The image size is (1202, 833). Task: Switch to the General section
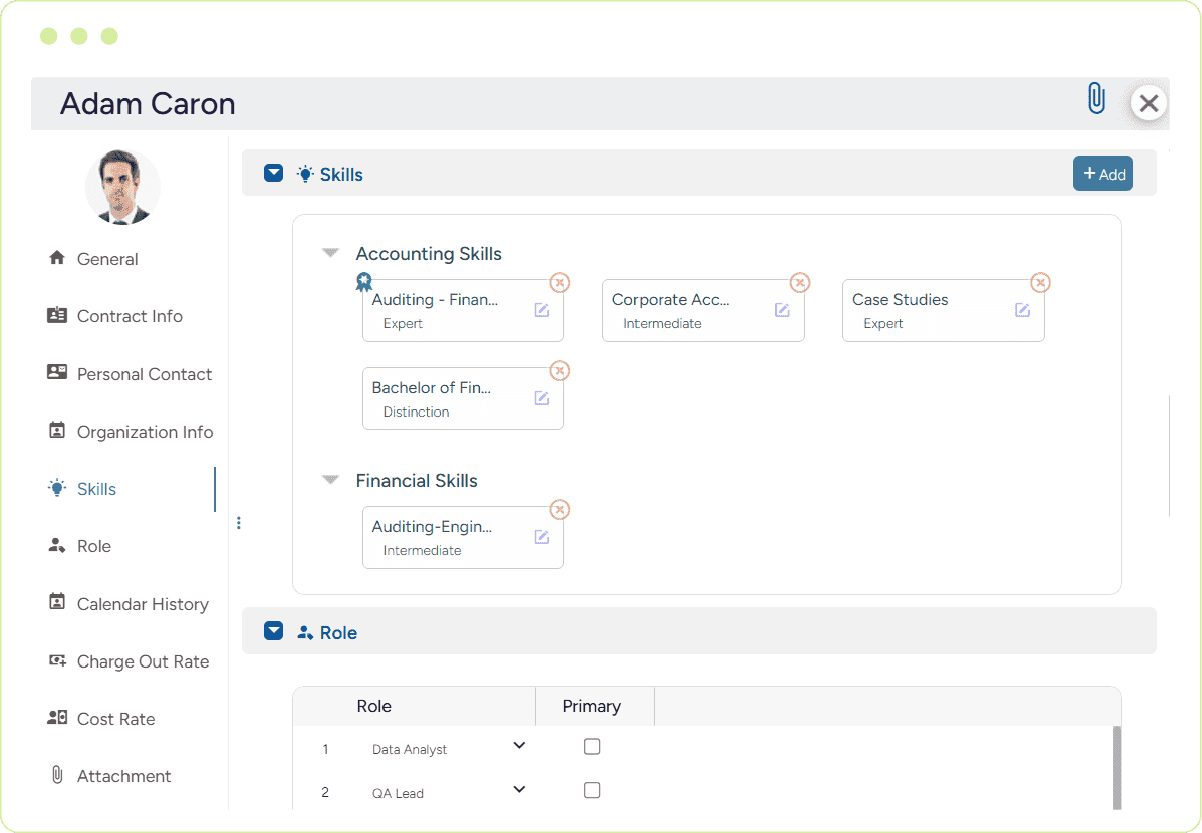click(107, 259)
